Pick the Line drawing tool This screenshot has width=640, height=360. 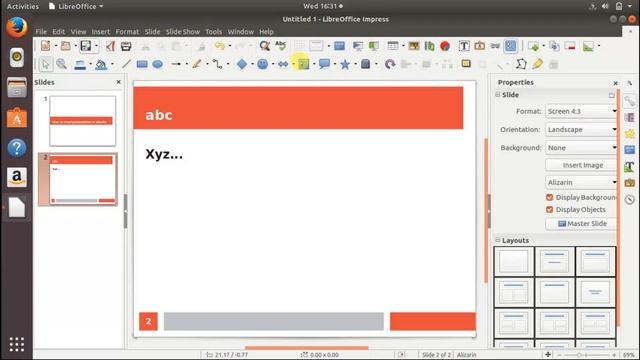[x=127, y=64]
